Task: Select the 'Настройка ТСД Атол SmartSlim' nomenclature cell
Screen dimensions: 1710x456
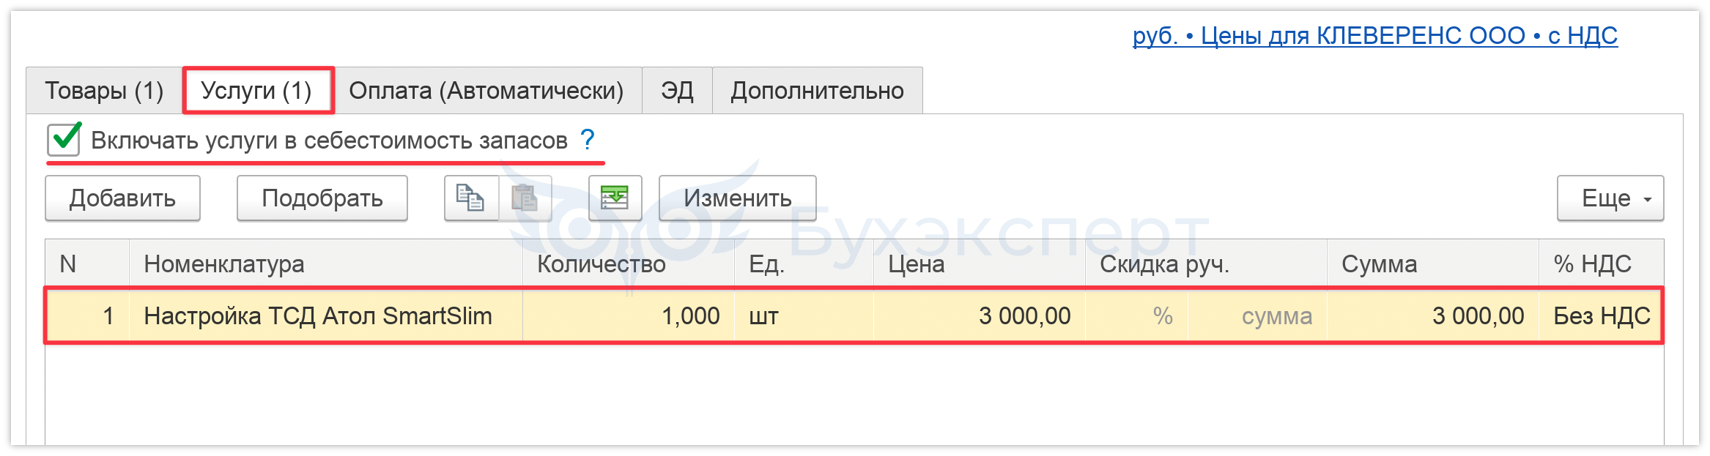Action: [318, 317]
